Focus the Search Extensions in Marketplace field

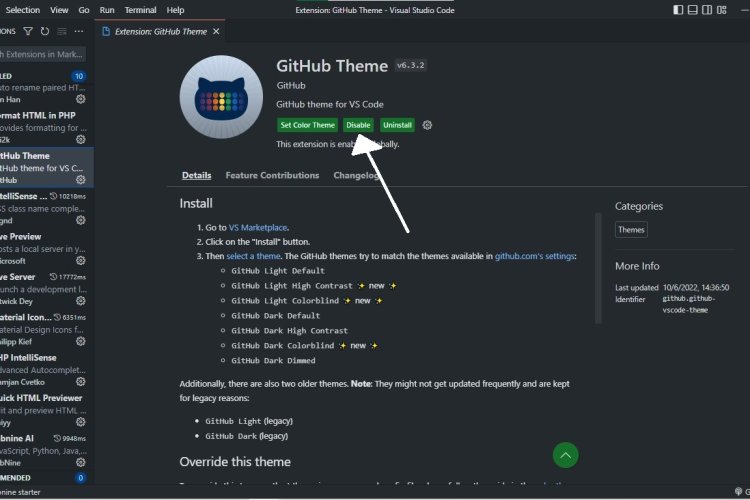pyautogui.click(x=43, y=55)
